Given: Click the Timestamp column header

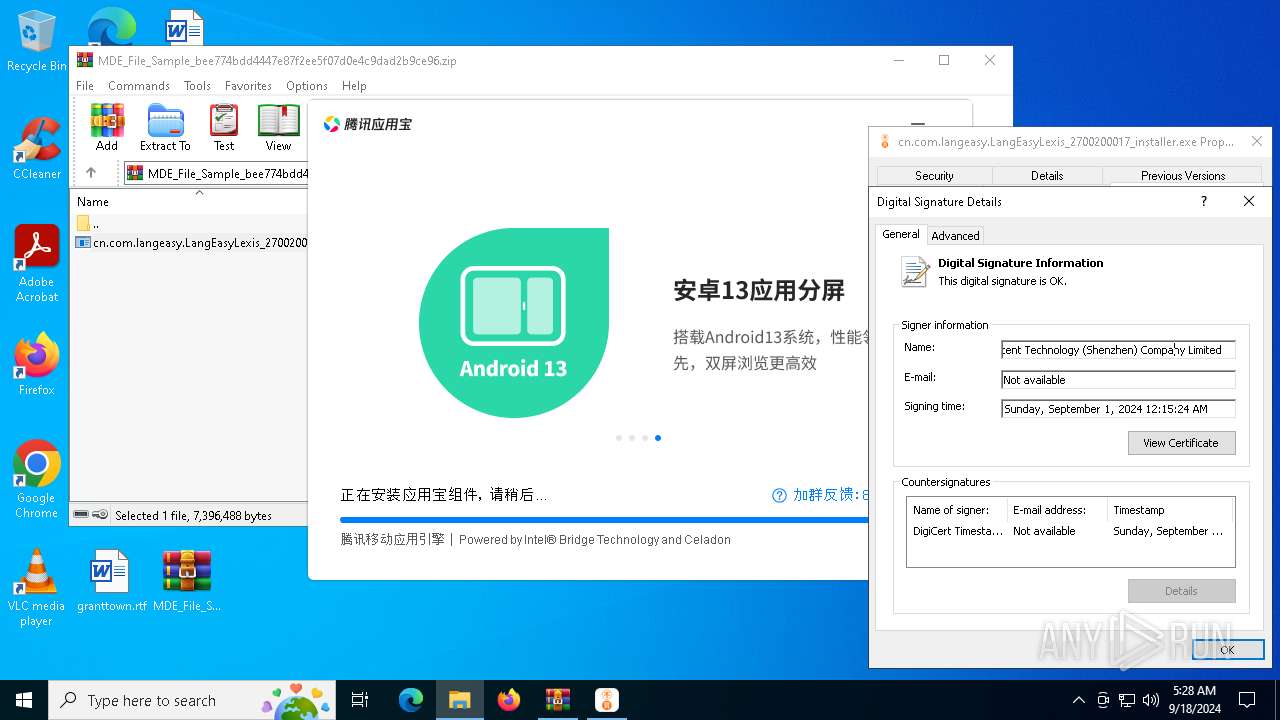Looking at the screenshot, I should coord(1170,510).
